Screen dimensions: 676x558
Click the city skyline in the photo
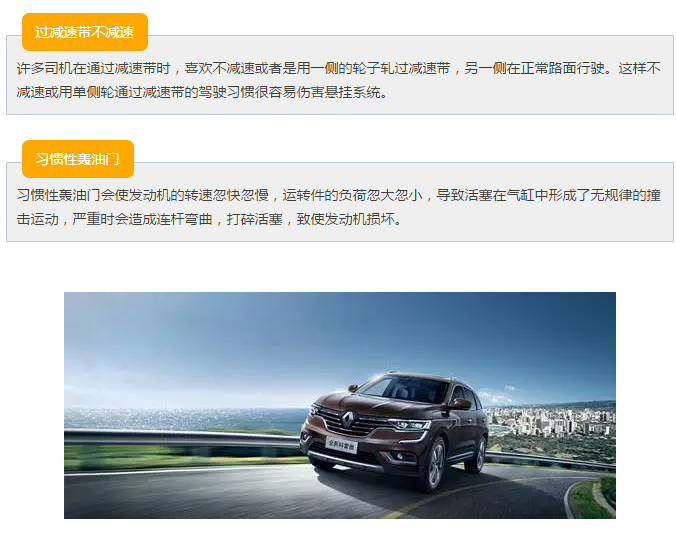point(552,420)
